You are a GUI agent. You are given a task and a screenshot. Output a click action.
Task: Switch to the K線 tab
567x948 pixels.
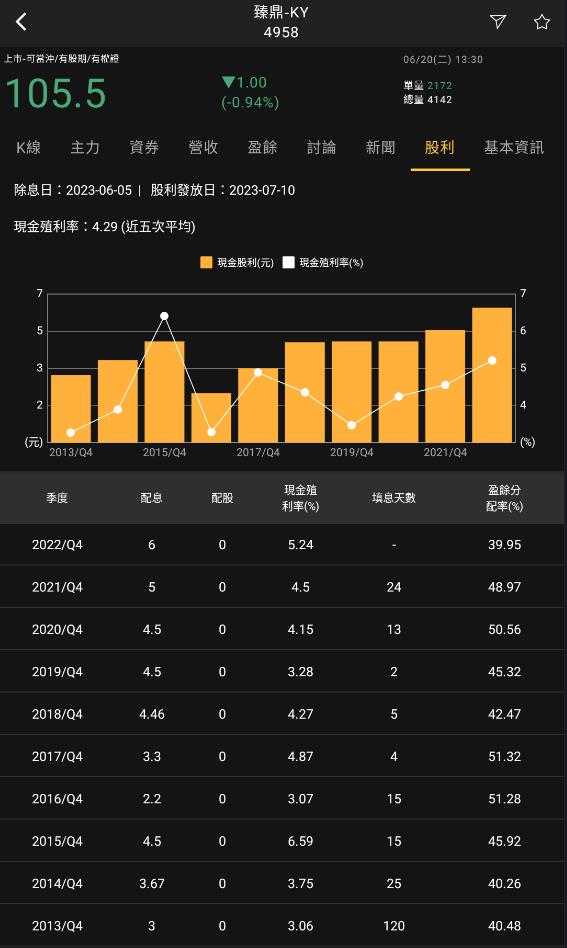pos(28,148)
